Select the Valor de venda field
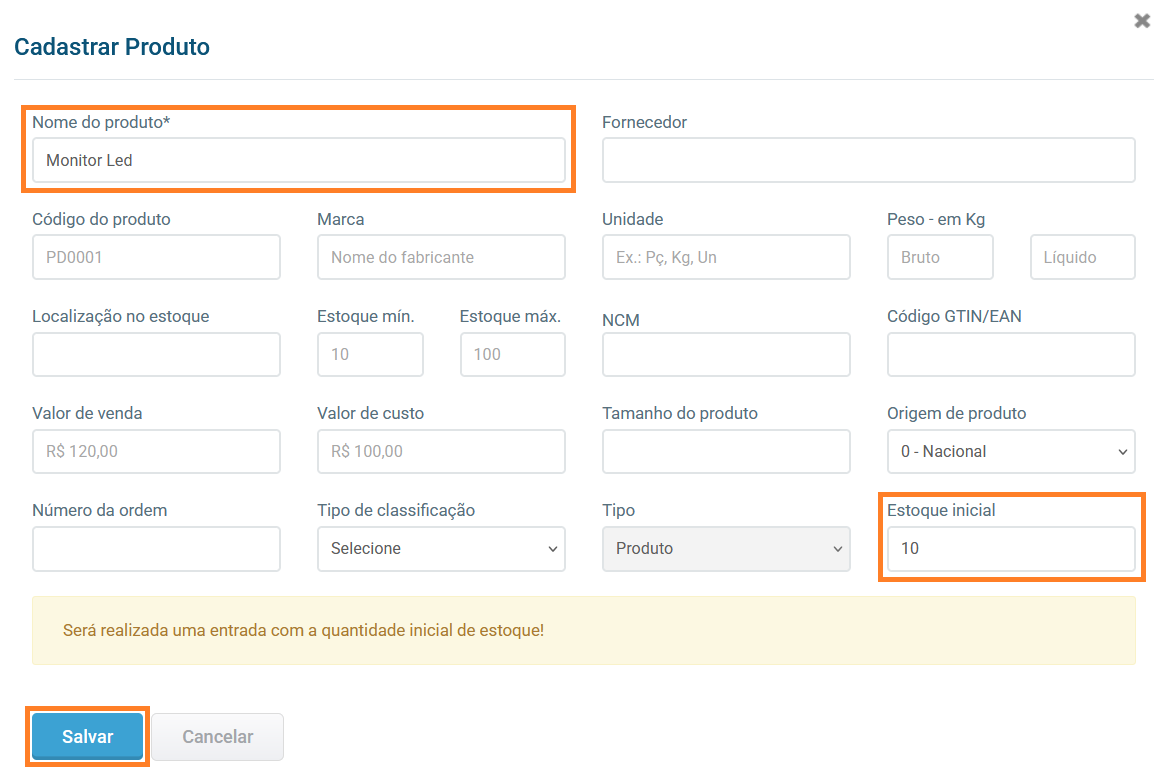 pyautogui.click(x=156, y=452)
